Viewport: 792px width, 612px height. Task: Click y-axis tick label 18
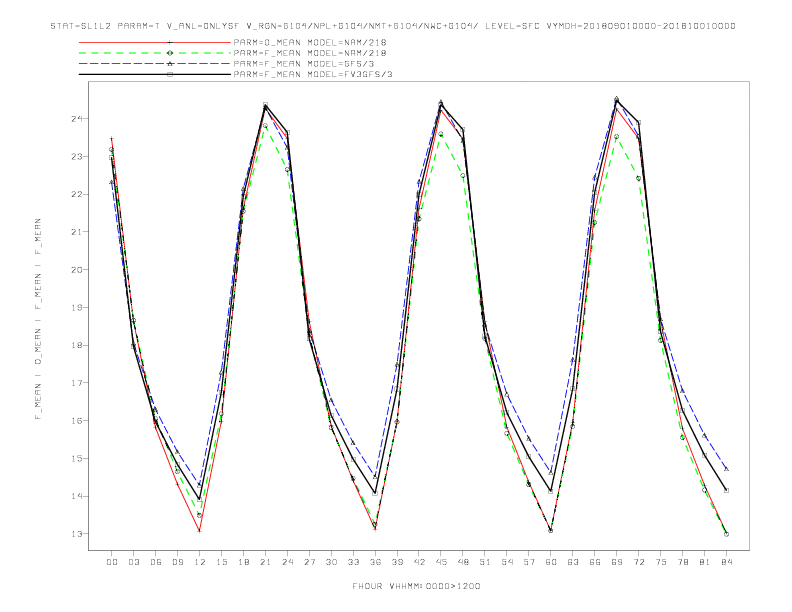tap(78, 345)
